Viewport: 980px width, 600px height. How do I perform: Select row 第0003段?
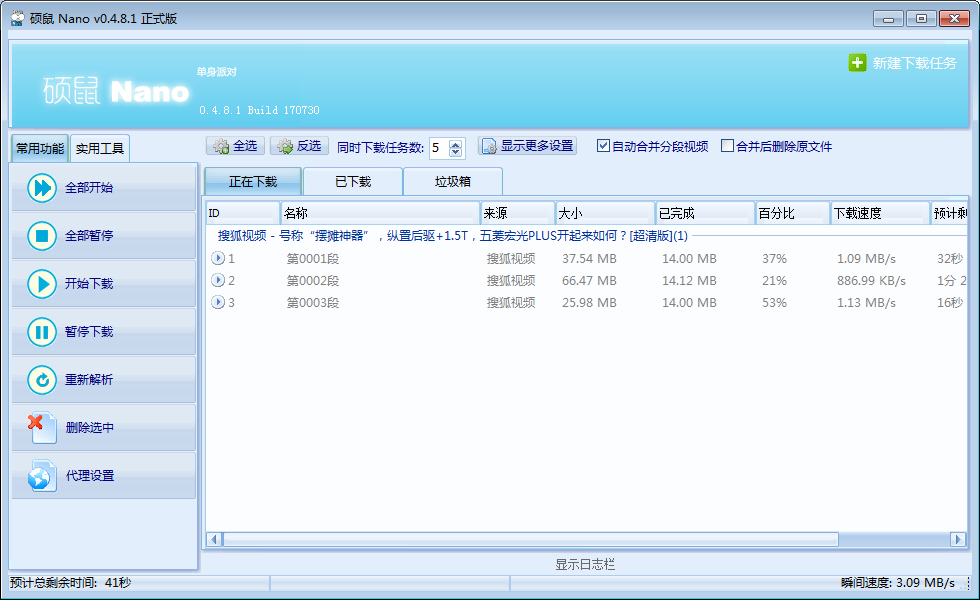click(x=587, y=302)
